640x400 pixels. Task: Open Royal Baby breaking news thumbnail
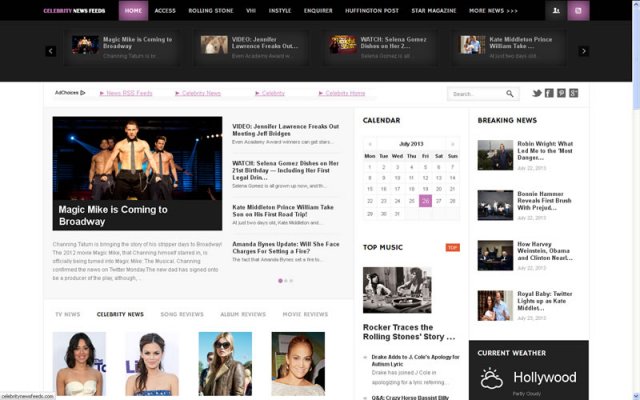495,305
